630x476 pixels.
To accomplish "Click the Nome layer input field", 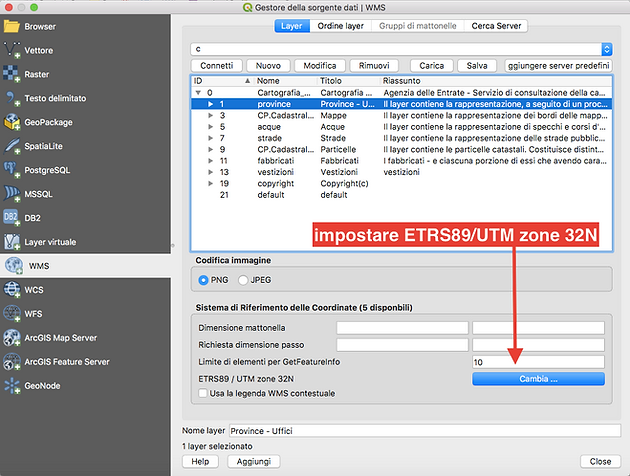I will click(x=425, y=431).
